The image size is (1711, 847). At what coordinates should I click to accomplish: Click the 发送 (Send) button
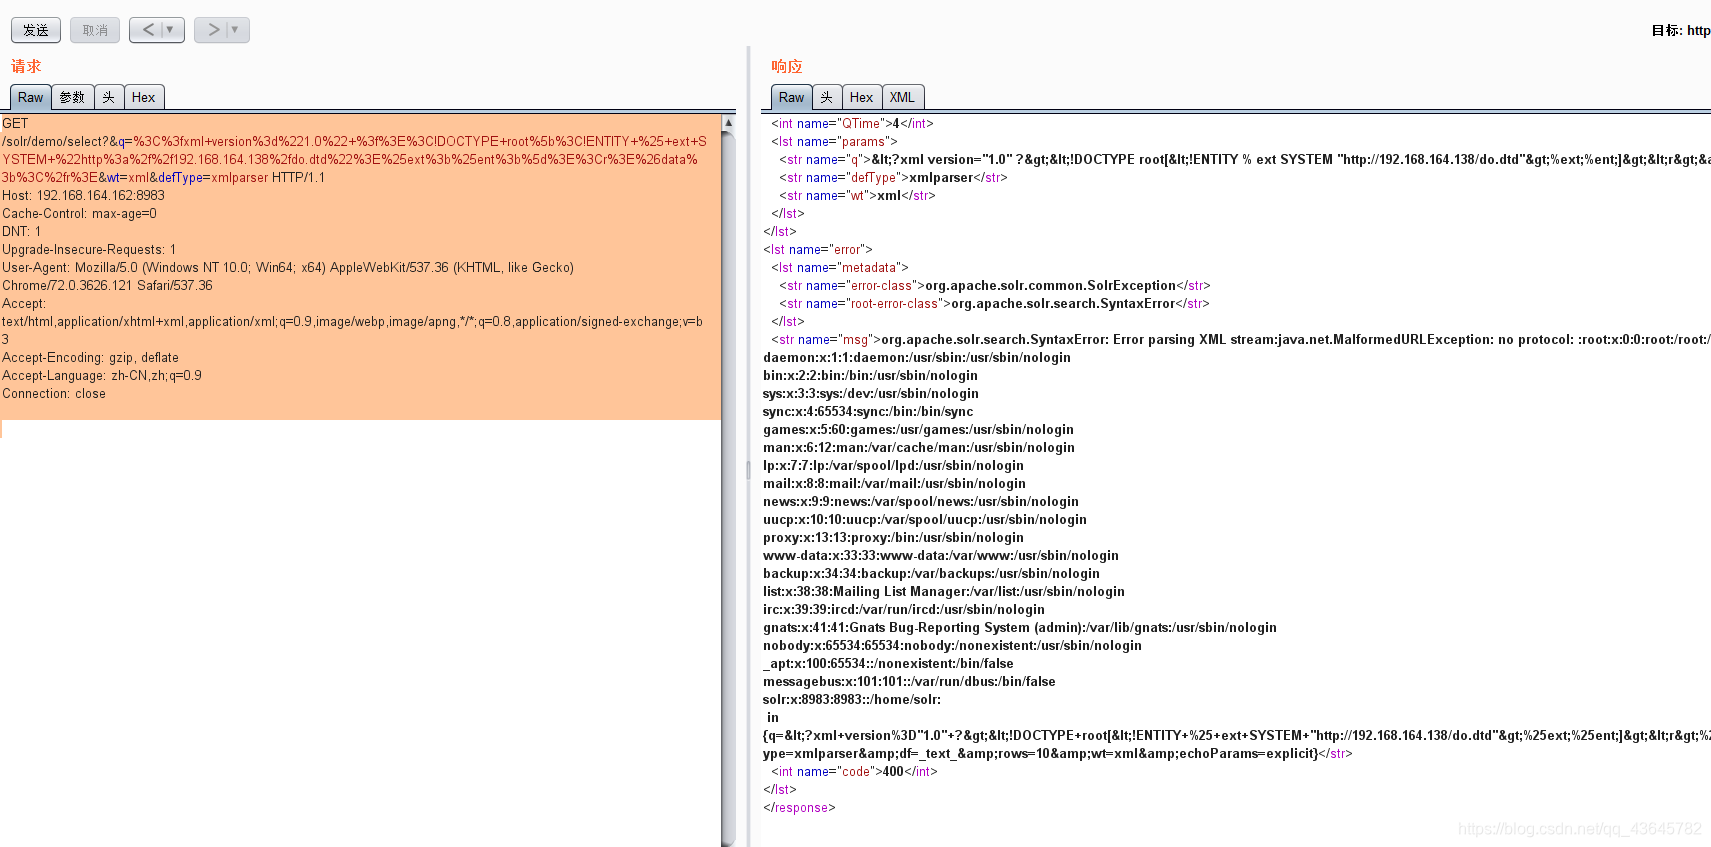[x=36, y=30]
